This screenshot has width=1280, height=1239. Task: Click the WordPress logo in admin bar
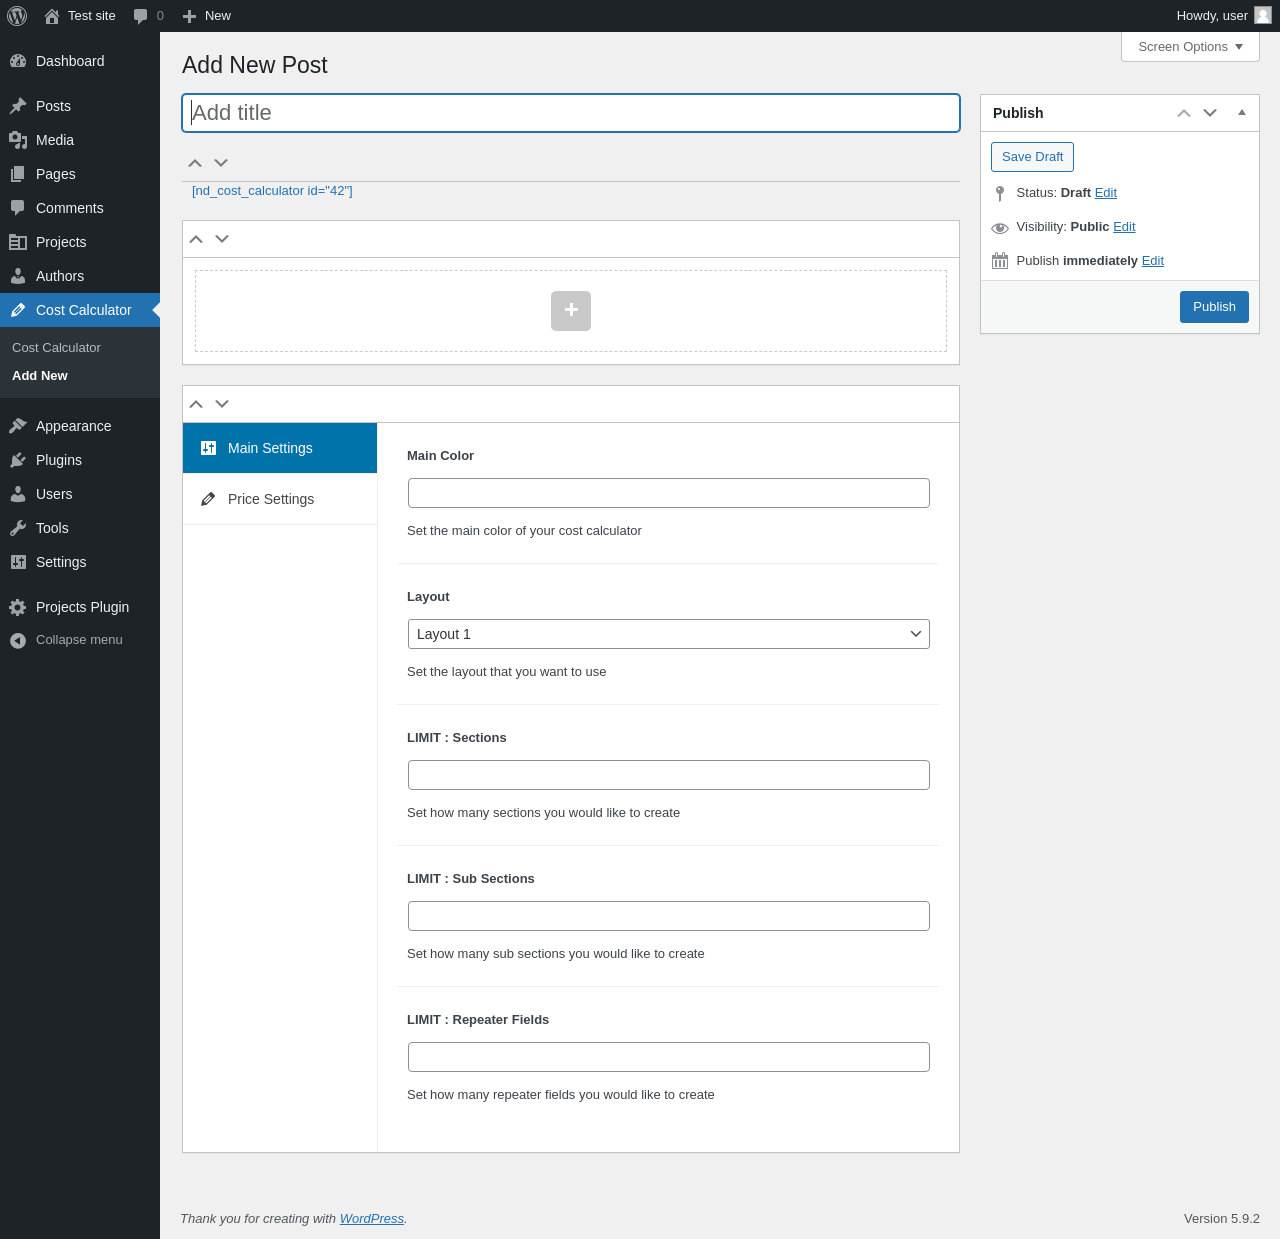17,16
